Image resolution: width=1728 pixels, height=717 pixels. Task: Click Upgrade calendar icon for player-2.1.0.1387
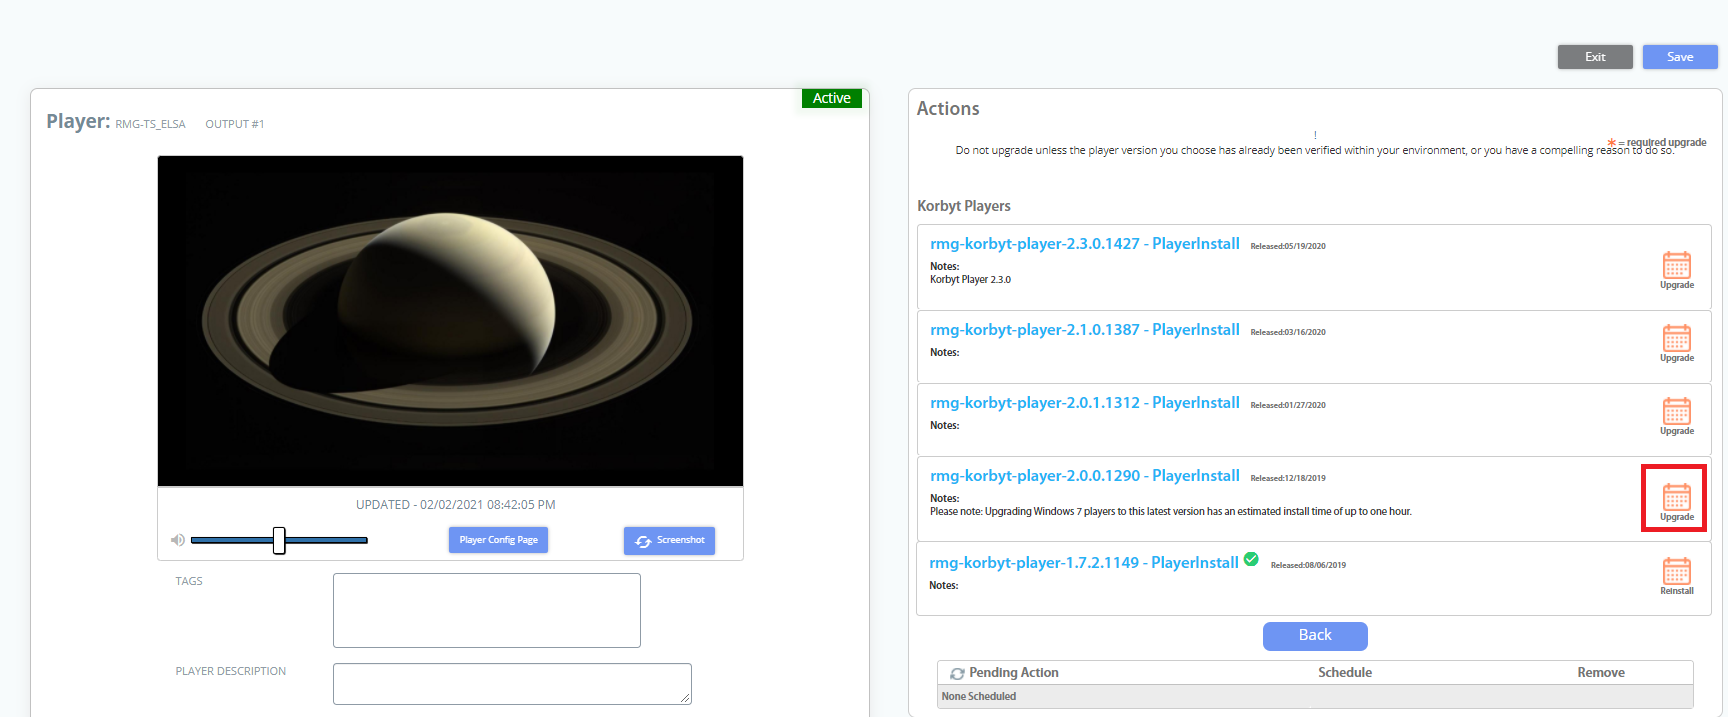1677,338
